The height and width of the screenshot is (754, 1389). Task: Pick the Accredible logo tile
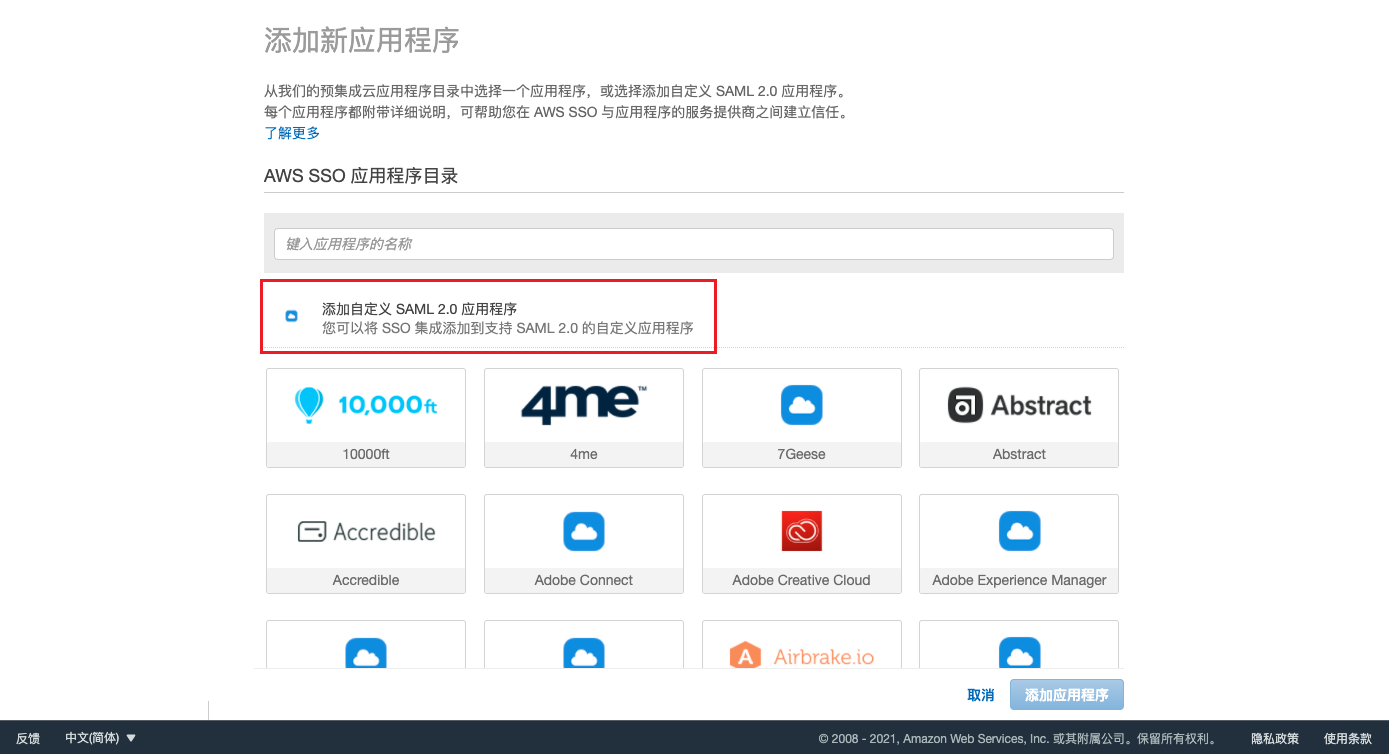(366, 531)
